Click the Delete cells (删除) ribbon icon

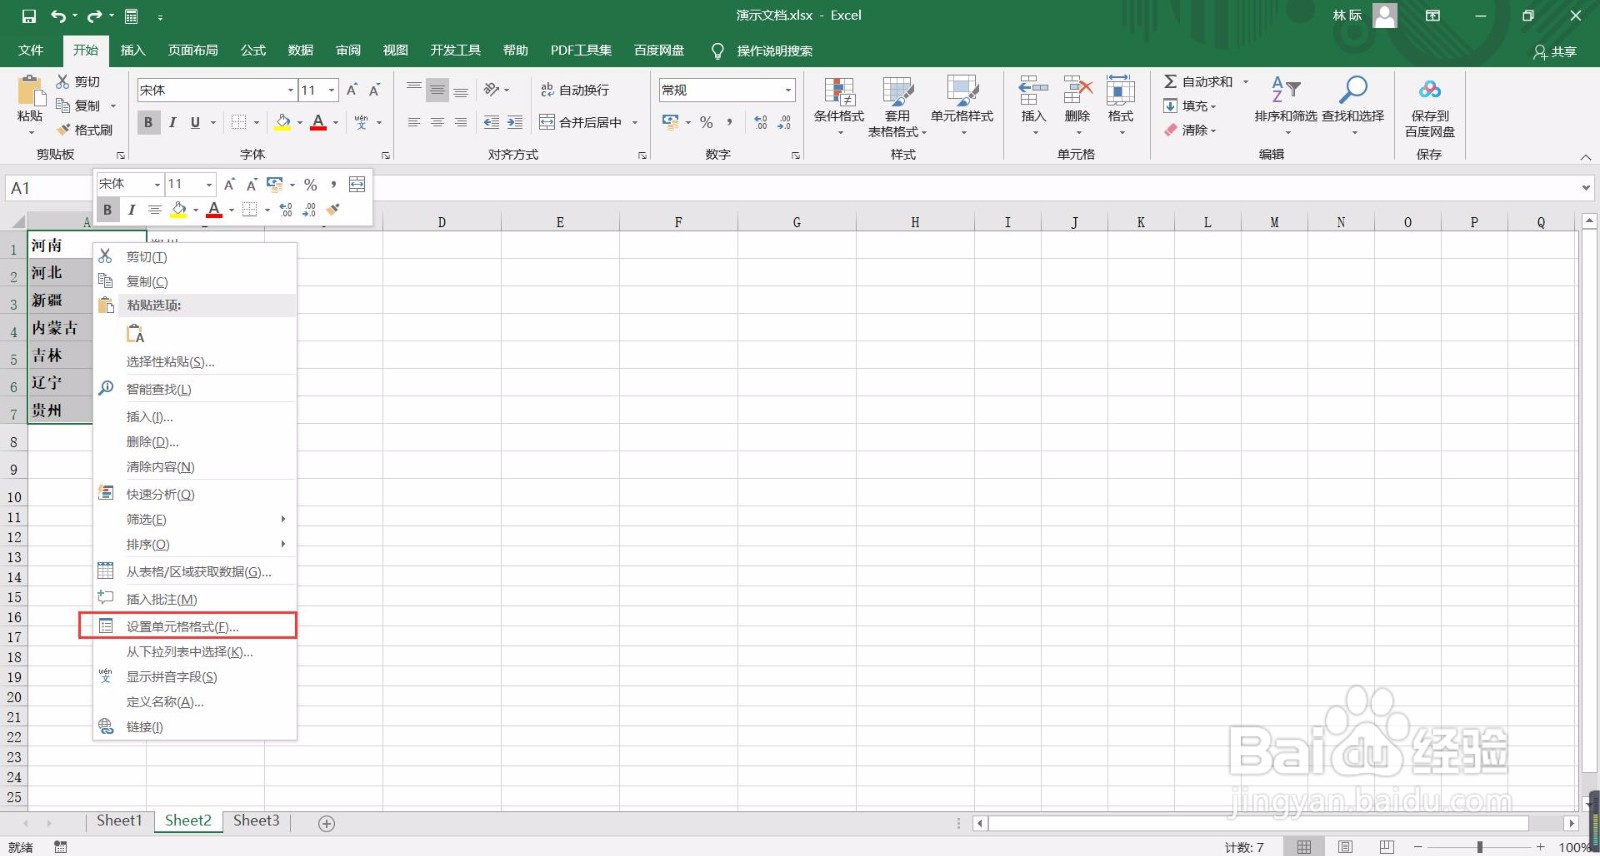pyautogui.click(x=1077, y=90)
